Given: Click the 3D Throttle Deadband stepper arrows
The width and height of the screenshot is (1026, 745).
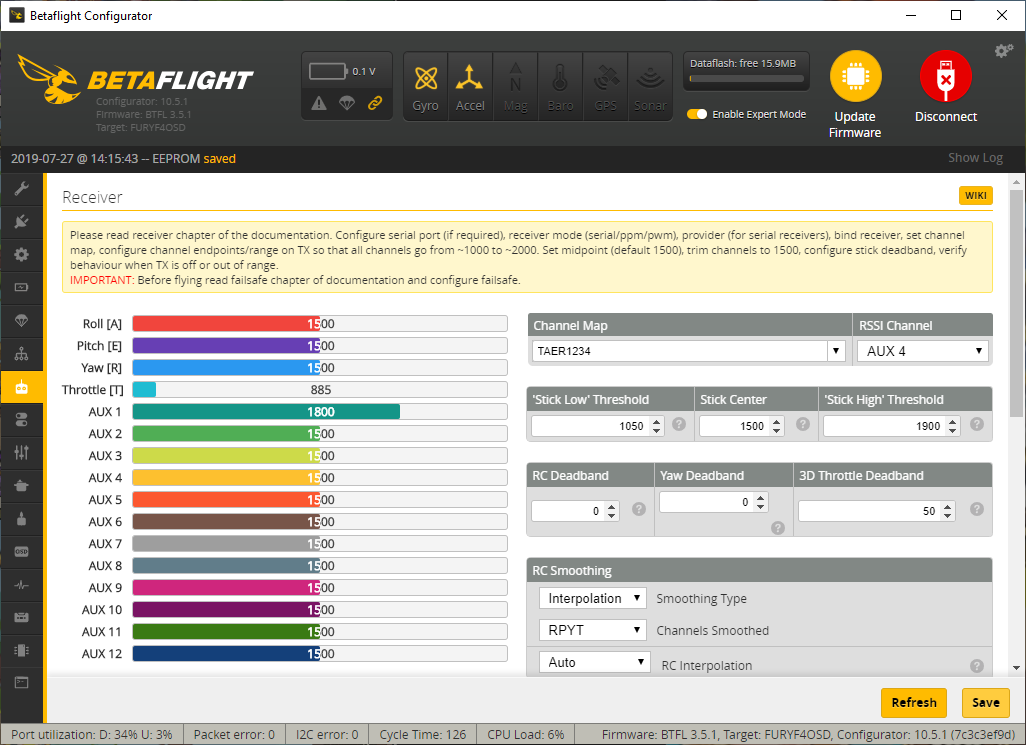Looking at the screenshot, I should coord(947,511).
